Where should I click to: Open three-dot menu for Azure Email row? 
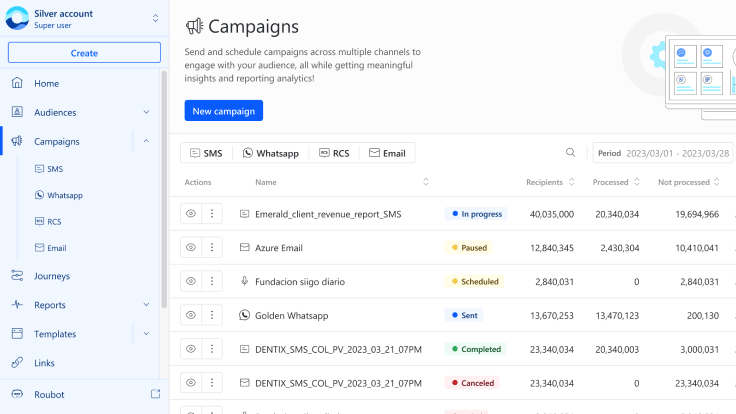(x=211, y=247)
